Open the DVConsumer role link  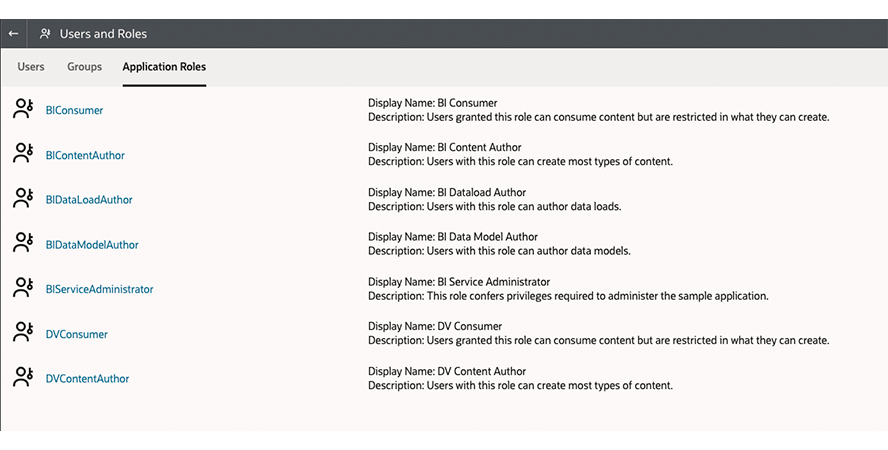pos(76,334)
